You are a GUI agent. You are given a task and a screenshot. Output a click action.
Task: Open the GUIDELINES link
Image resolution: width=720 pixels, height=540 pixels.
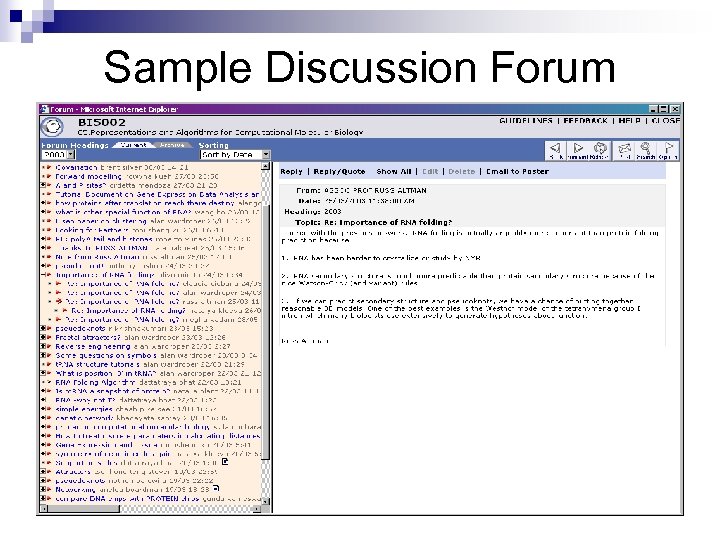526,121
